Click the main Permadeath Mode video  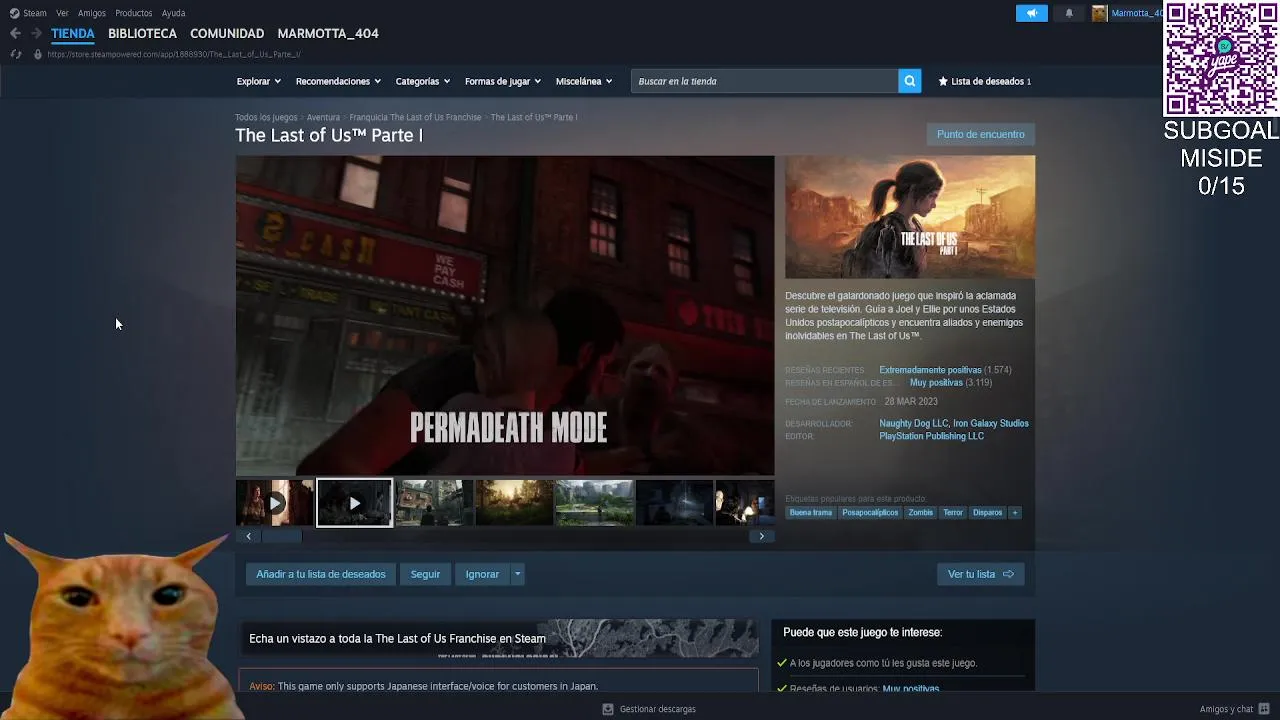(505, 315)
